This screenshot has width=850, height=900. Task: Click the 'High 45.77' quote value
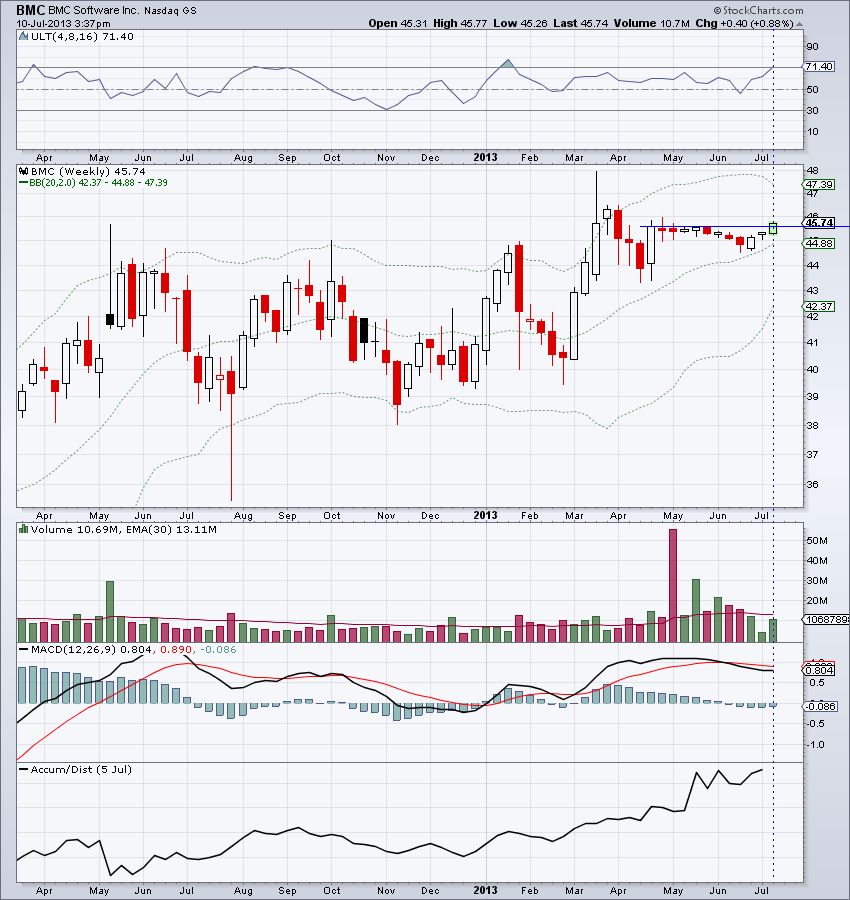(x=460, y=24)
